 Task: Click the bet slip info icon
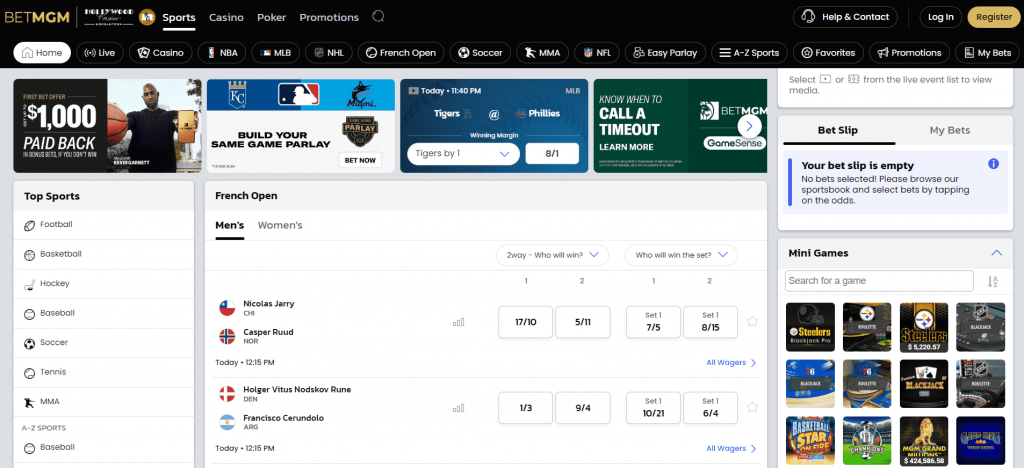[993, 164]
